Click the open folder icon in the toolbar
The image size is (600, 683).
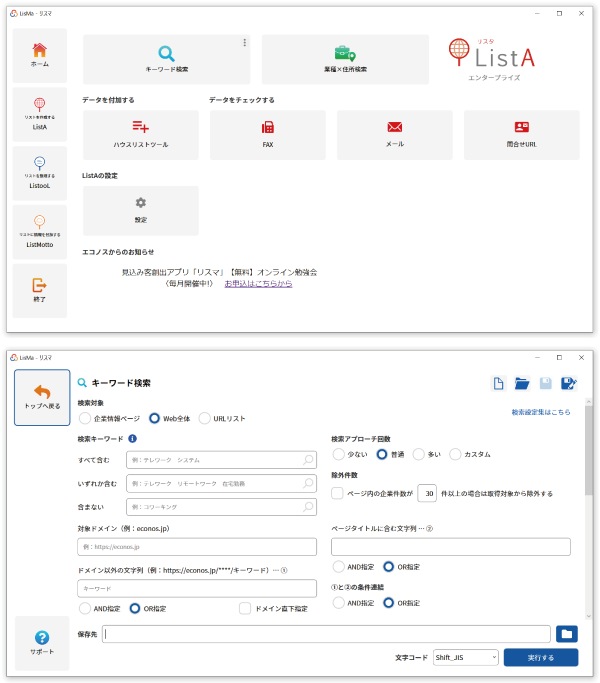[x=522, y=384]
